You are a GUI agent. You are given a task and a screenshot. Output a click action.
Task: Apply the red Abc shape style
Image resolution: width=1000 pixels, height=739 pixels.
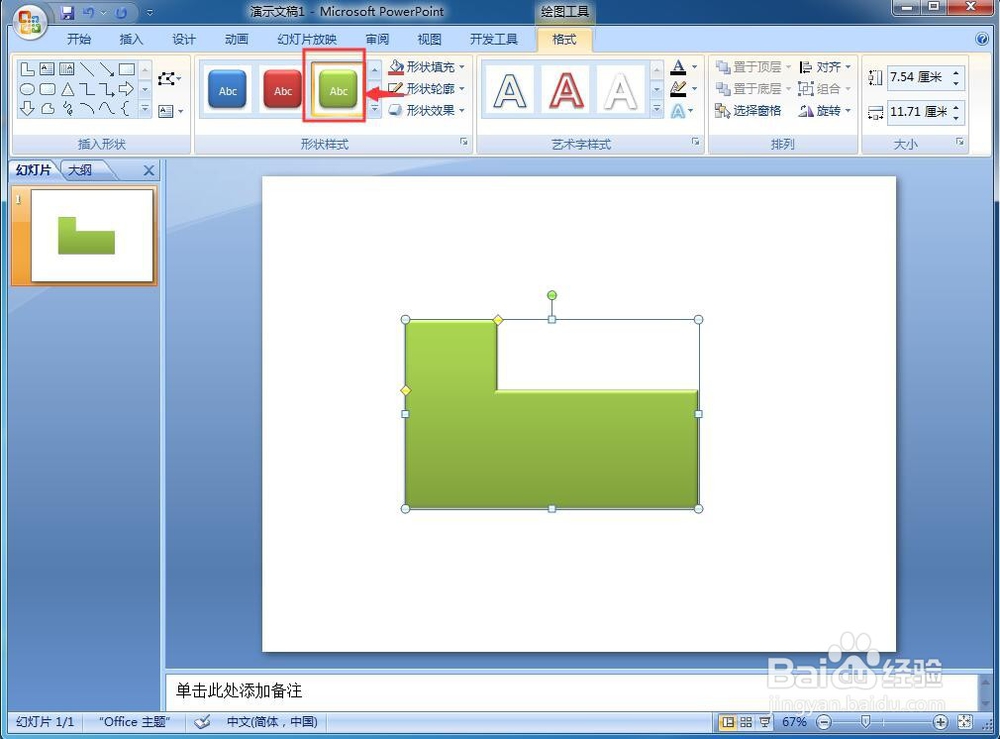point(283,90)
